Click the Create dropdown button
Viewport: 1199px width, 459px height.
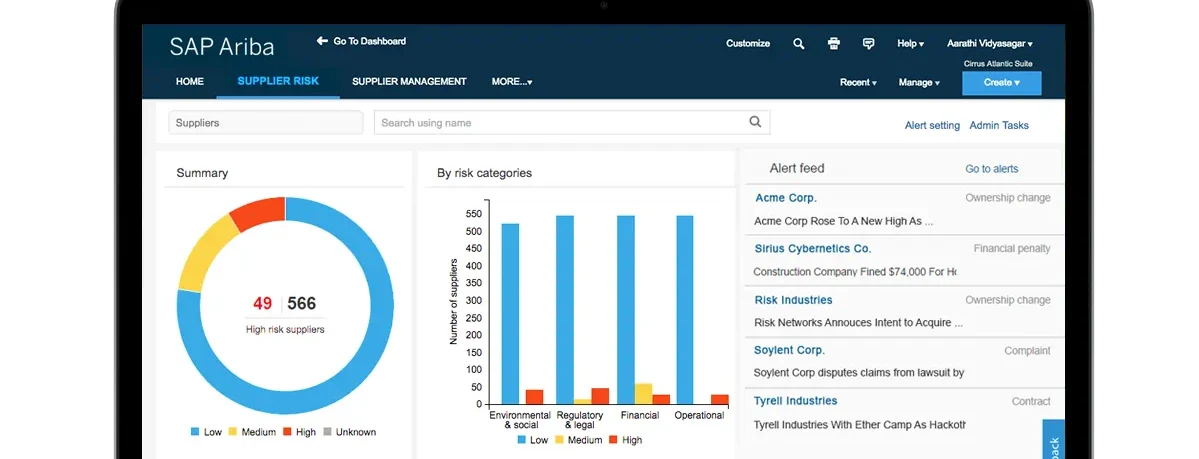[1002, 83]
